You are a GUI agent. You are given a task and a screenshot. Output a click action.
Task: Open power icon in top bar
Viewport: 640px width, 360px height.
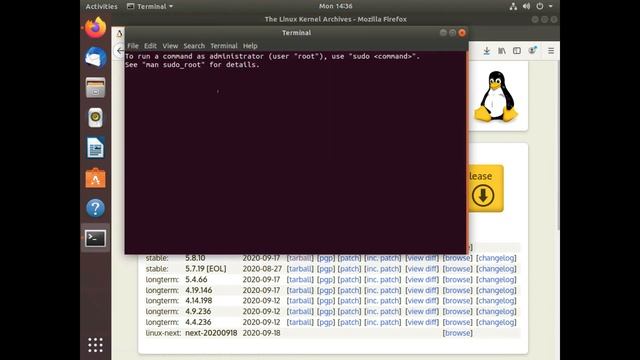540,6
